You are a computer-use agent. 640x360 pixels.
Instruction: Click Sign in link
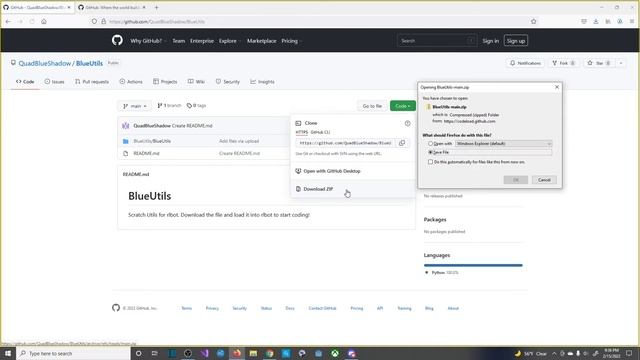click(x=490, y=41)
